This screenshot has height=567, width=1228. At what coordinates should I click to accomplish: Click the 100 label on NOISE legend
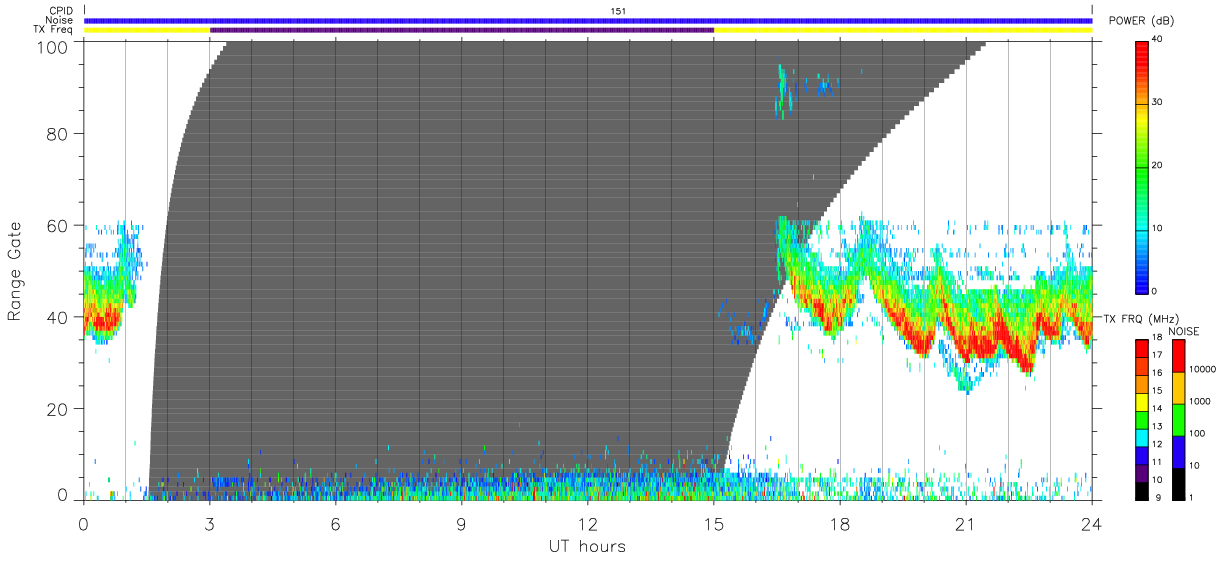tap(1196, 434)
